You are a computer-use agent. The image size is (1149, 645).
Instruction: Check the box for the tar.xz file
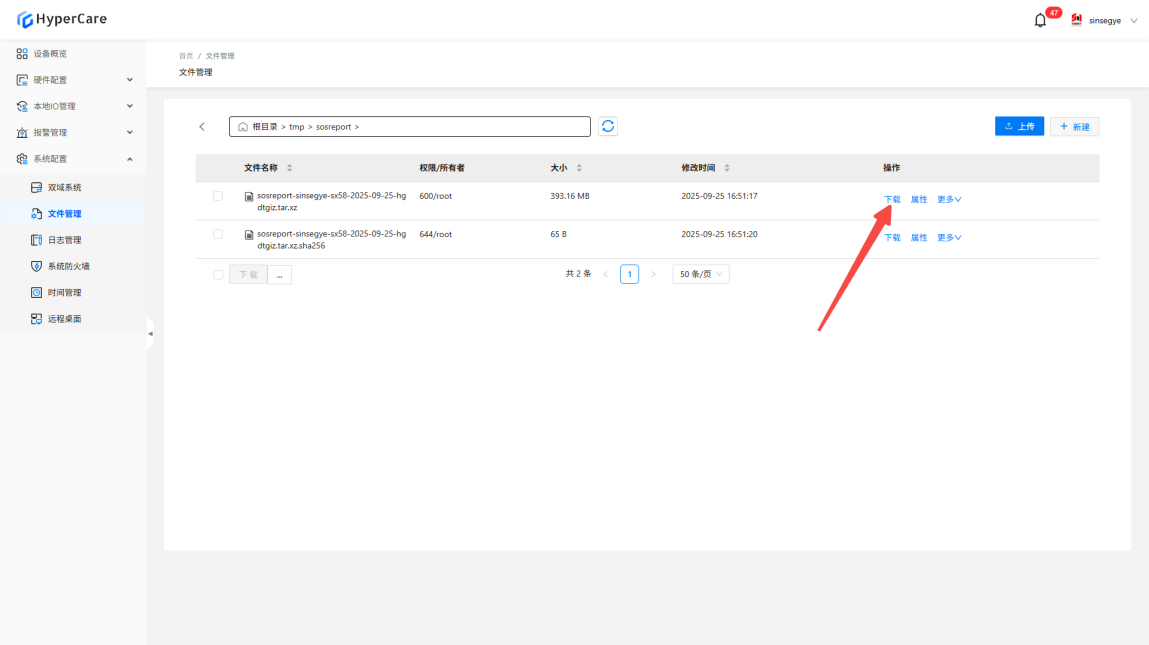click(218, 196)
